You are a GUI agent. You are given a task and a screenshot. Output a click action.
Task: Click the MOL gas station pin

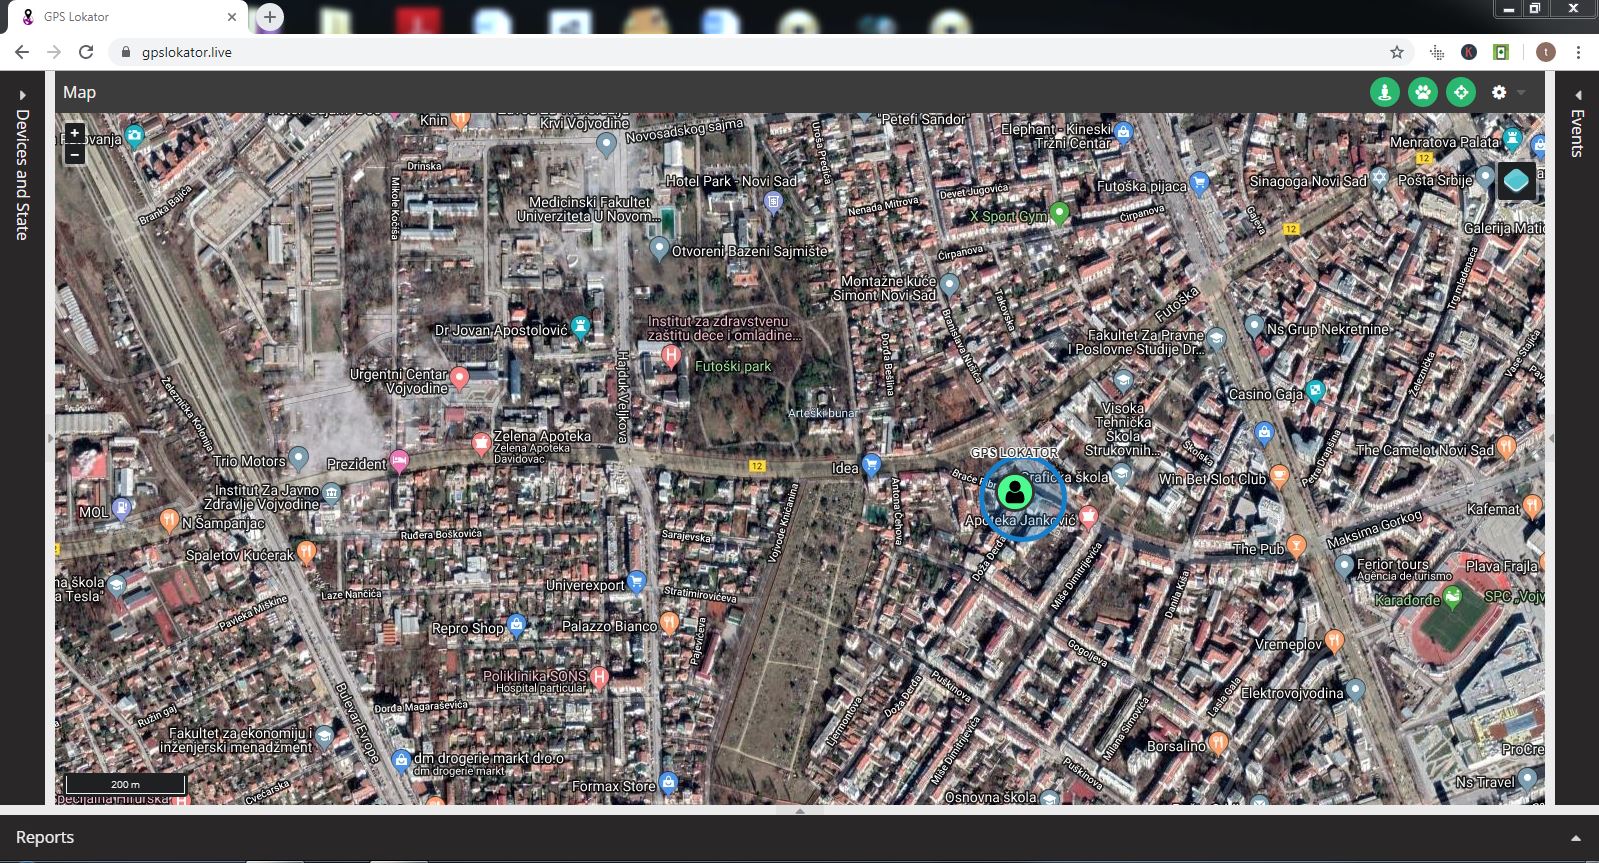point(121,509)
